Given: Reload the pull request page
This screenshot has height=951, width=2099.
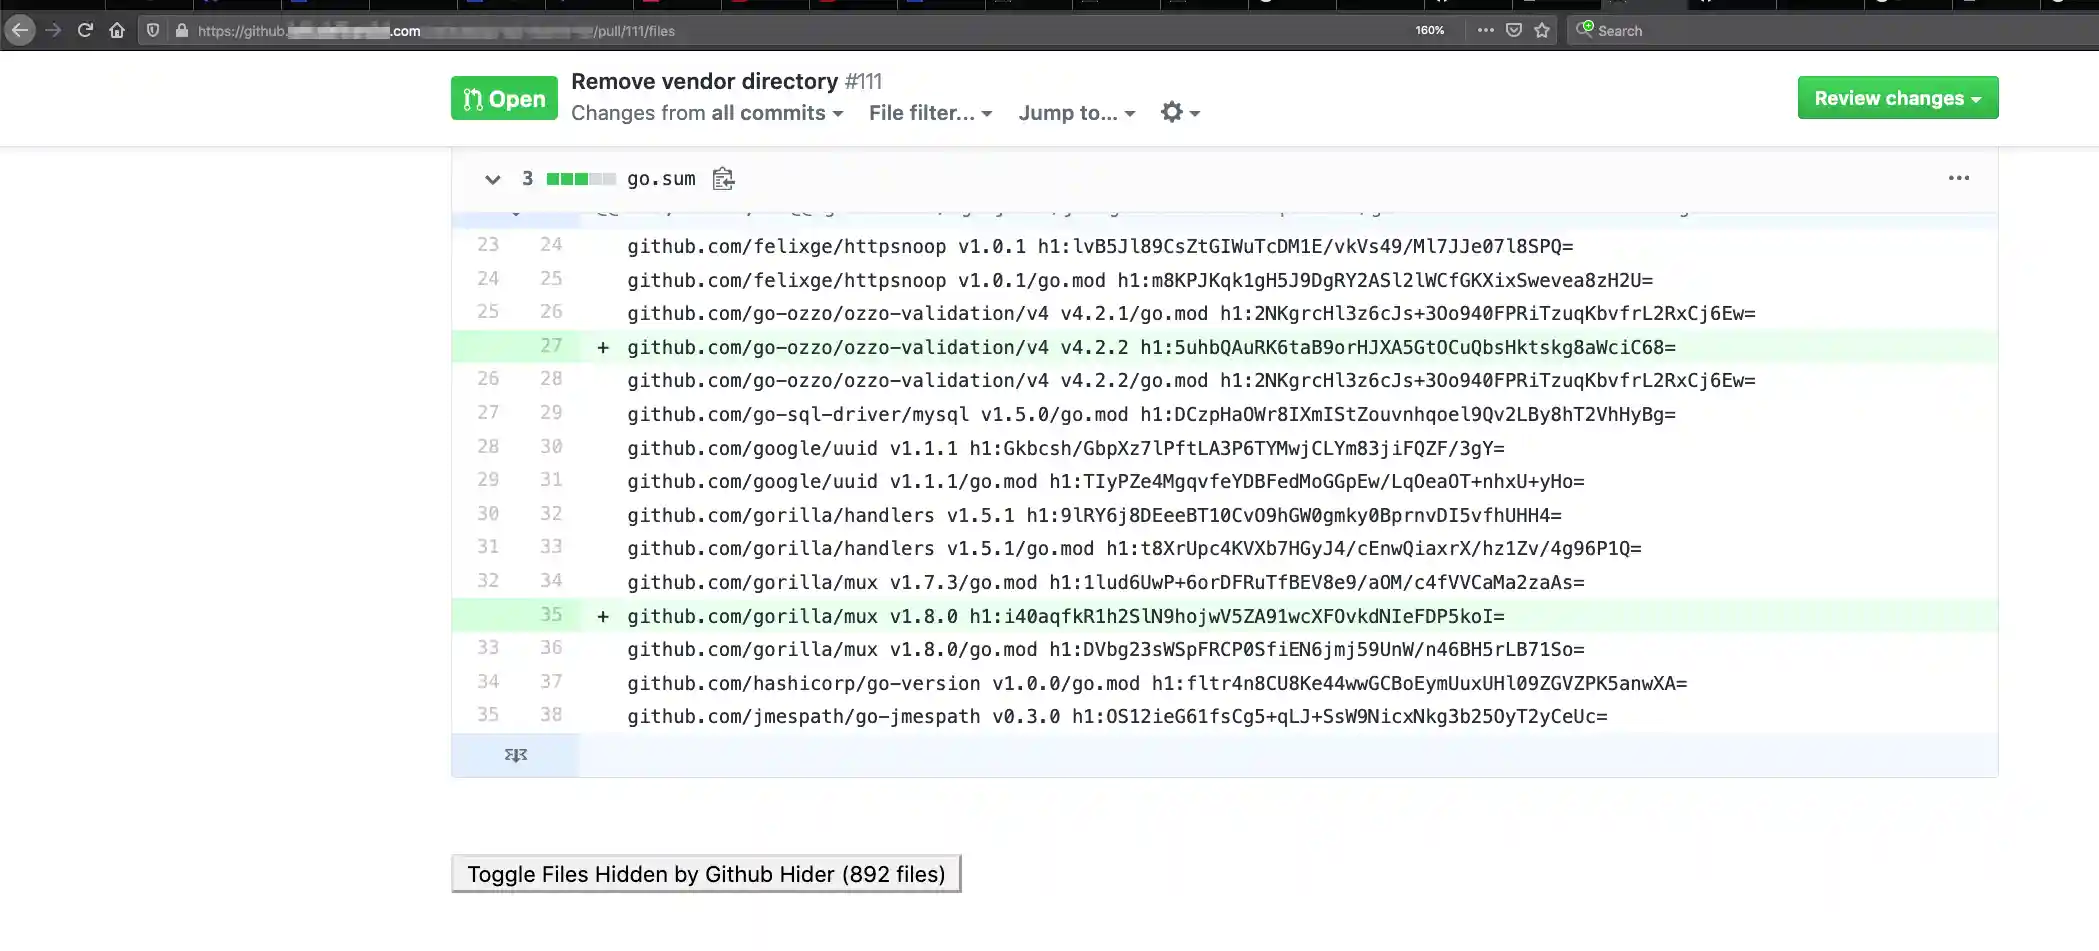Looking at the screenshot, I should (x=84, y=30).
